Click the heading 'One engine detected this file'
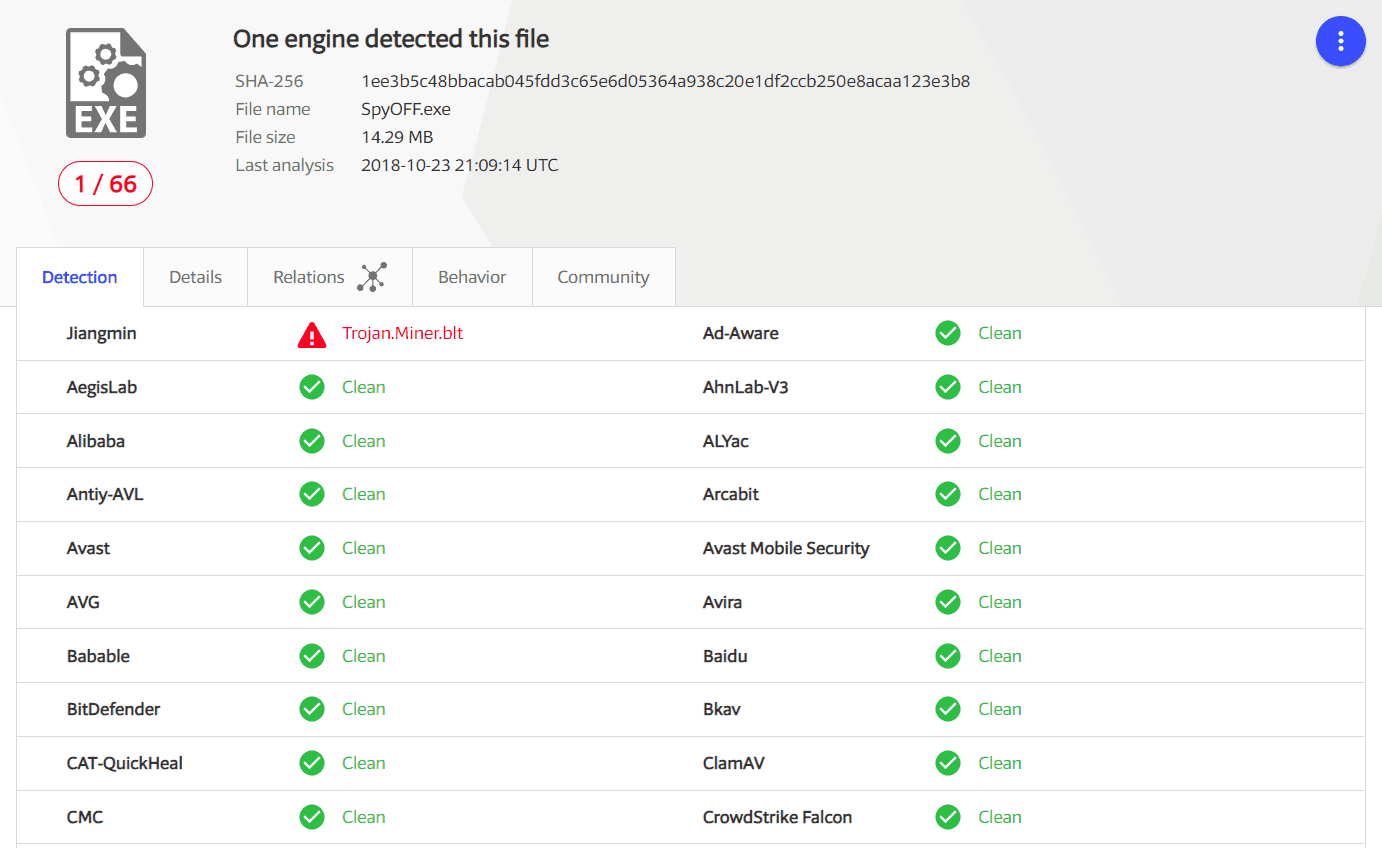This screenshot has height=848, width=1382. 391,39
